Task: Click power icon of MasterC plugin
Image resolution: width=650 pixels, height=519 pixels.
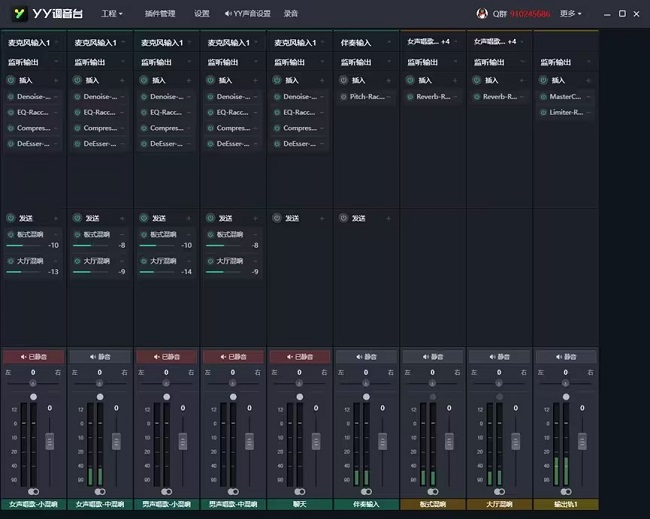Action: (543, 97)
